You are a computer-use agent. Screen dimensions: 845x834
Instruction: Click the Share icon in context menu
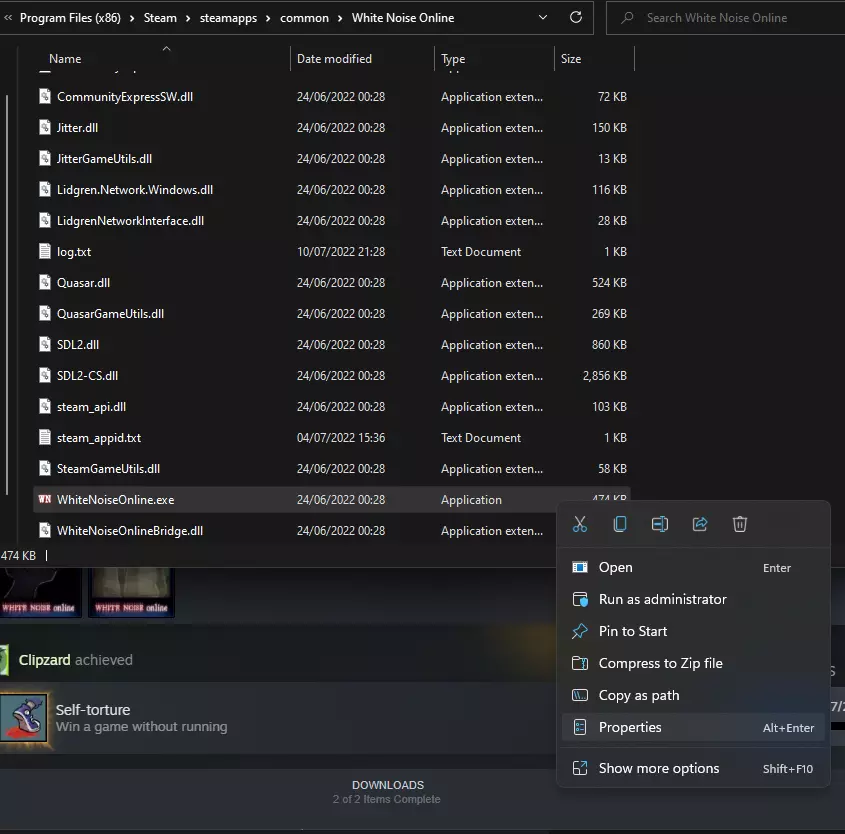pos(700,524)
